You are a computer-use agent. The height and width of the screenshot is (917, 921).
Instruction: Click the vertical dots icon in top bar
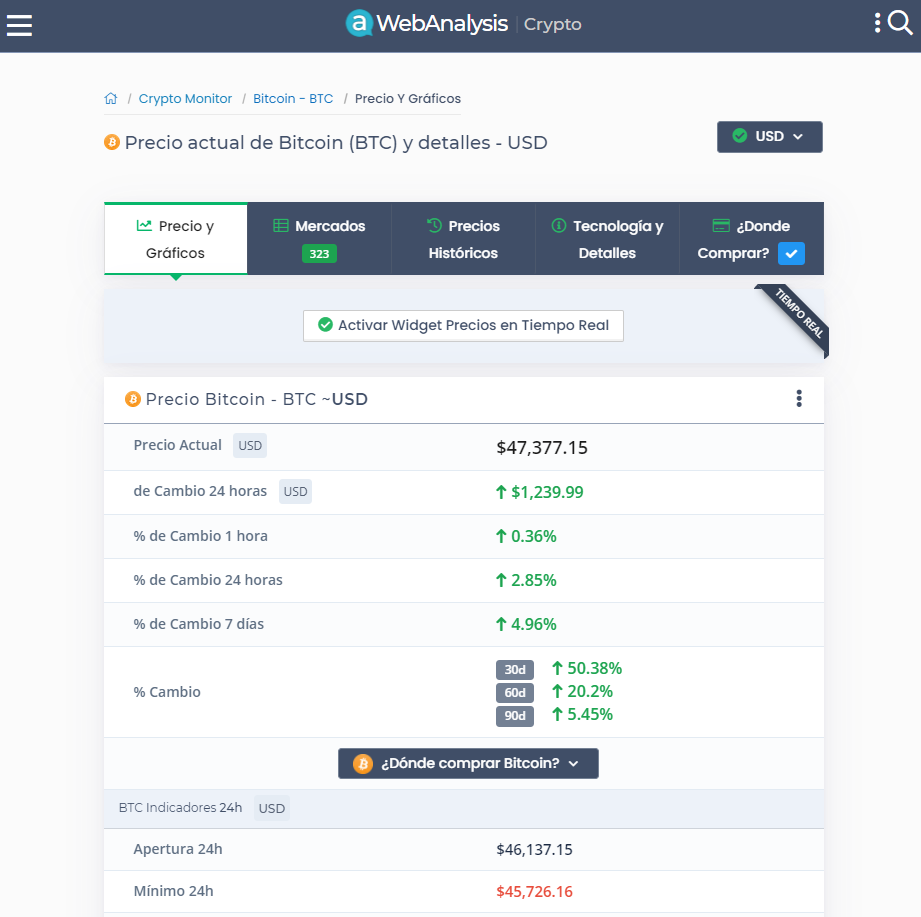click(879, 22)
